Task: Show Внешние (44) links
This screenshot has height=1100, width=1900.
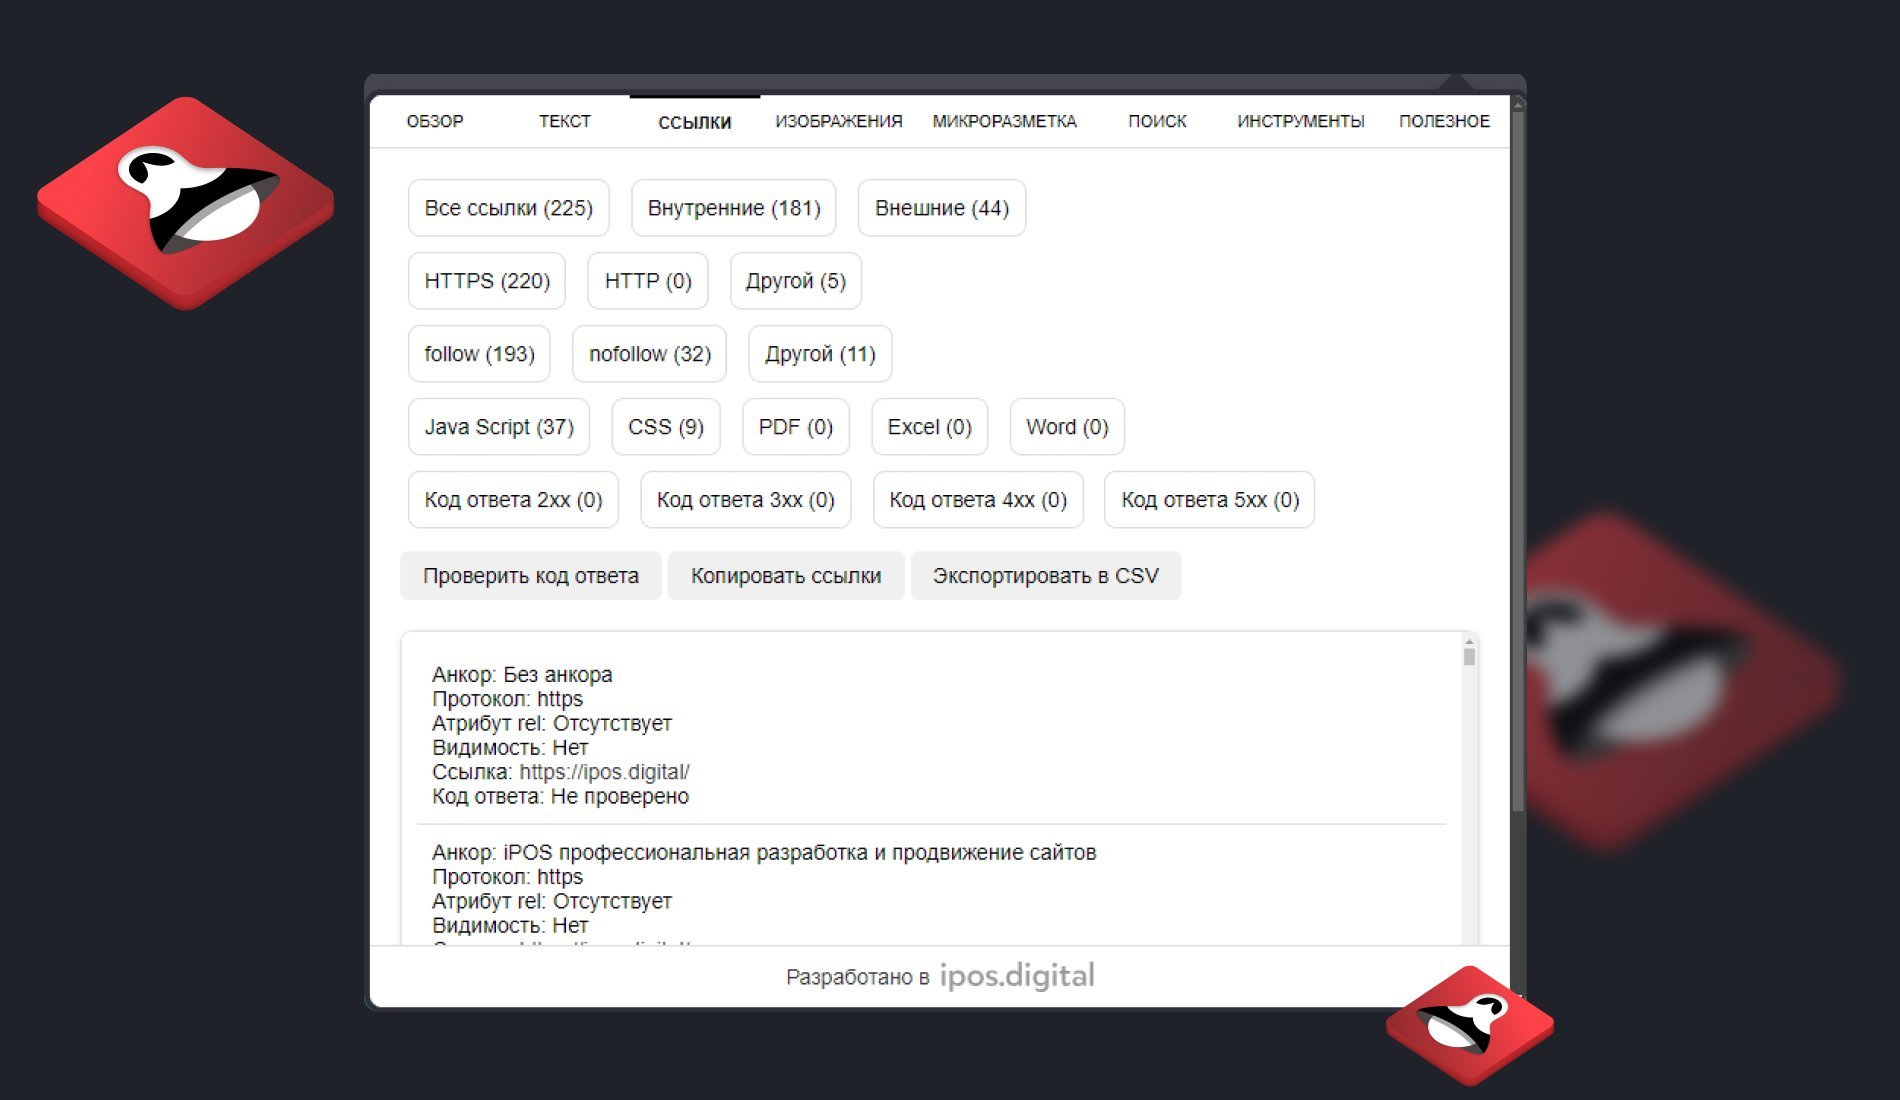Action: (942, 208)
